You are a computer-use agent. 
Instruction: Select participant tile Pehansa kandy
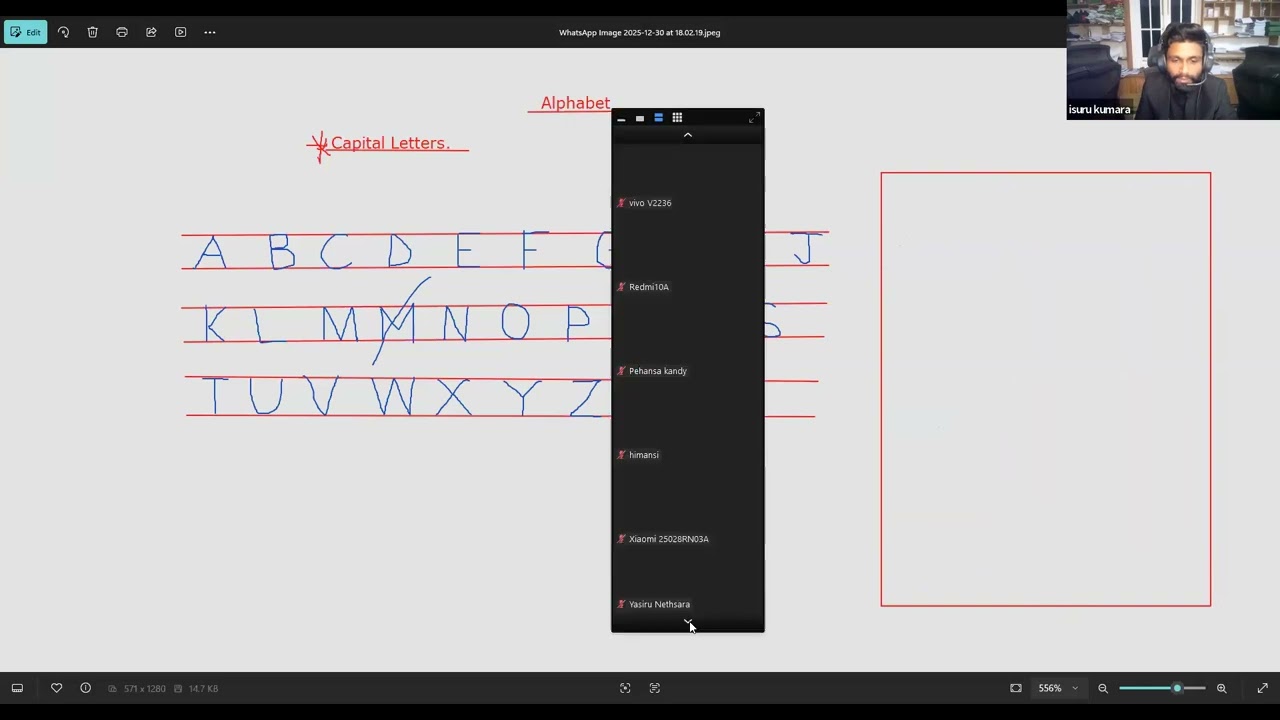(x=688, y=339)
